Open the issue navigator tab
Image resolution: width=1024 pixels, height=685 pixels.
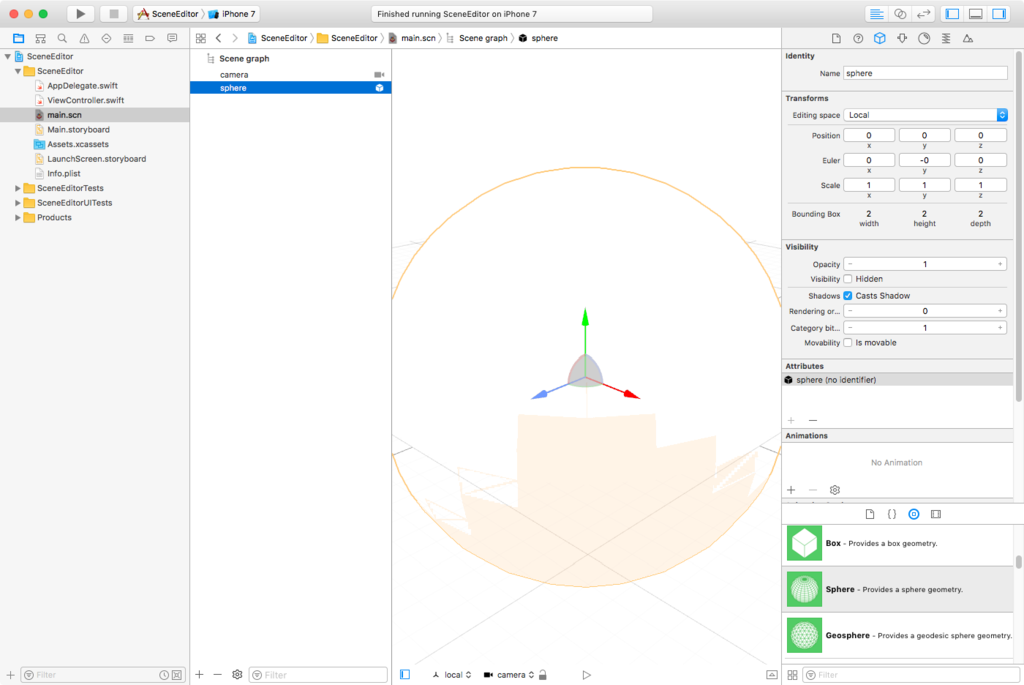click(84, 39)
